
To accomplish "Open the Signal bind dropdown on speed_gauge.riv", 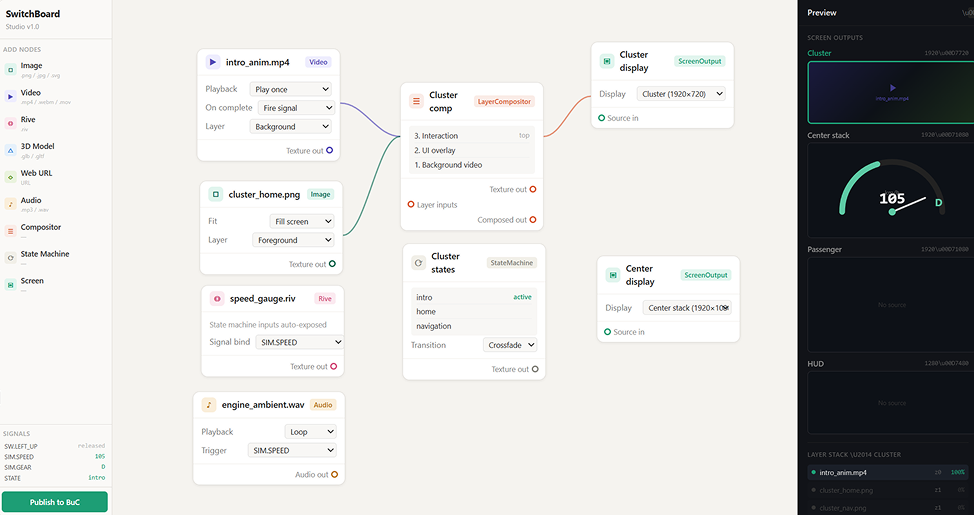I will 300,342.
